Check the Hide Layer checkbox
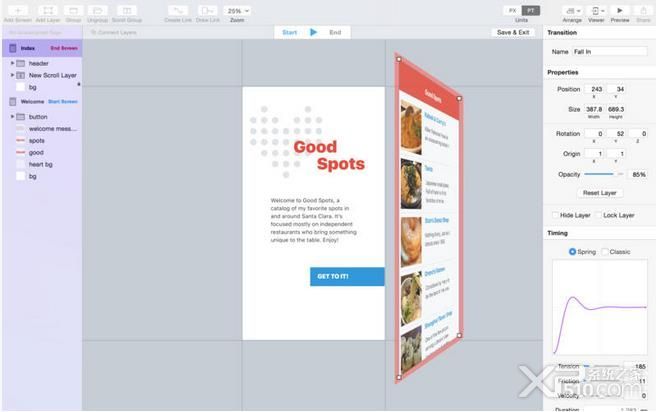656x412 pixels. pyautogui.click(x=555, y=215)
